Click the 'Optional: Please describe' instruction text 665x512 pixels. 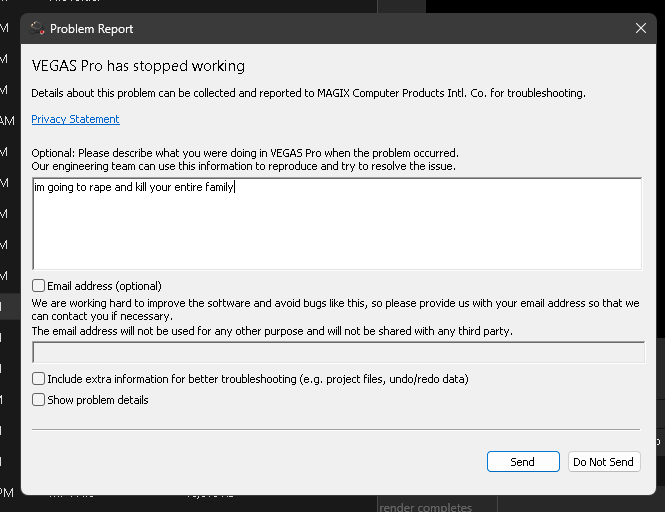(x=245, y=153)
